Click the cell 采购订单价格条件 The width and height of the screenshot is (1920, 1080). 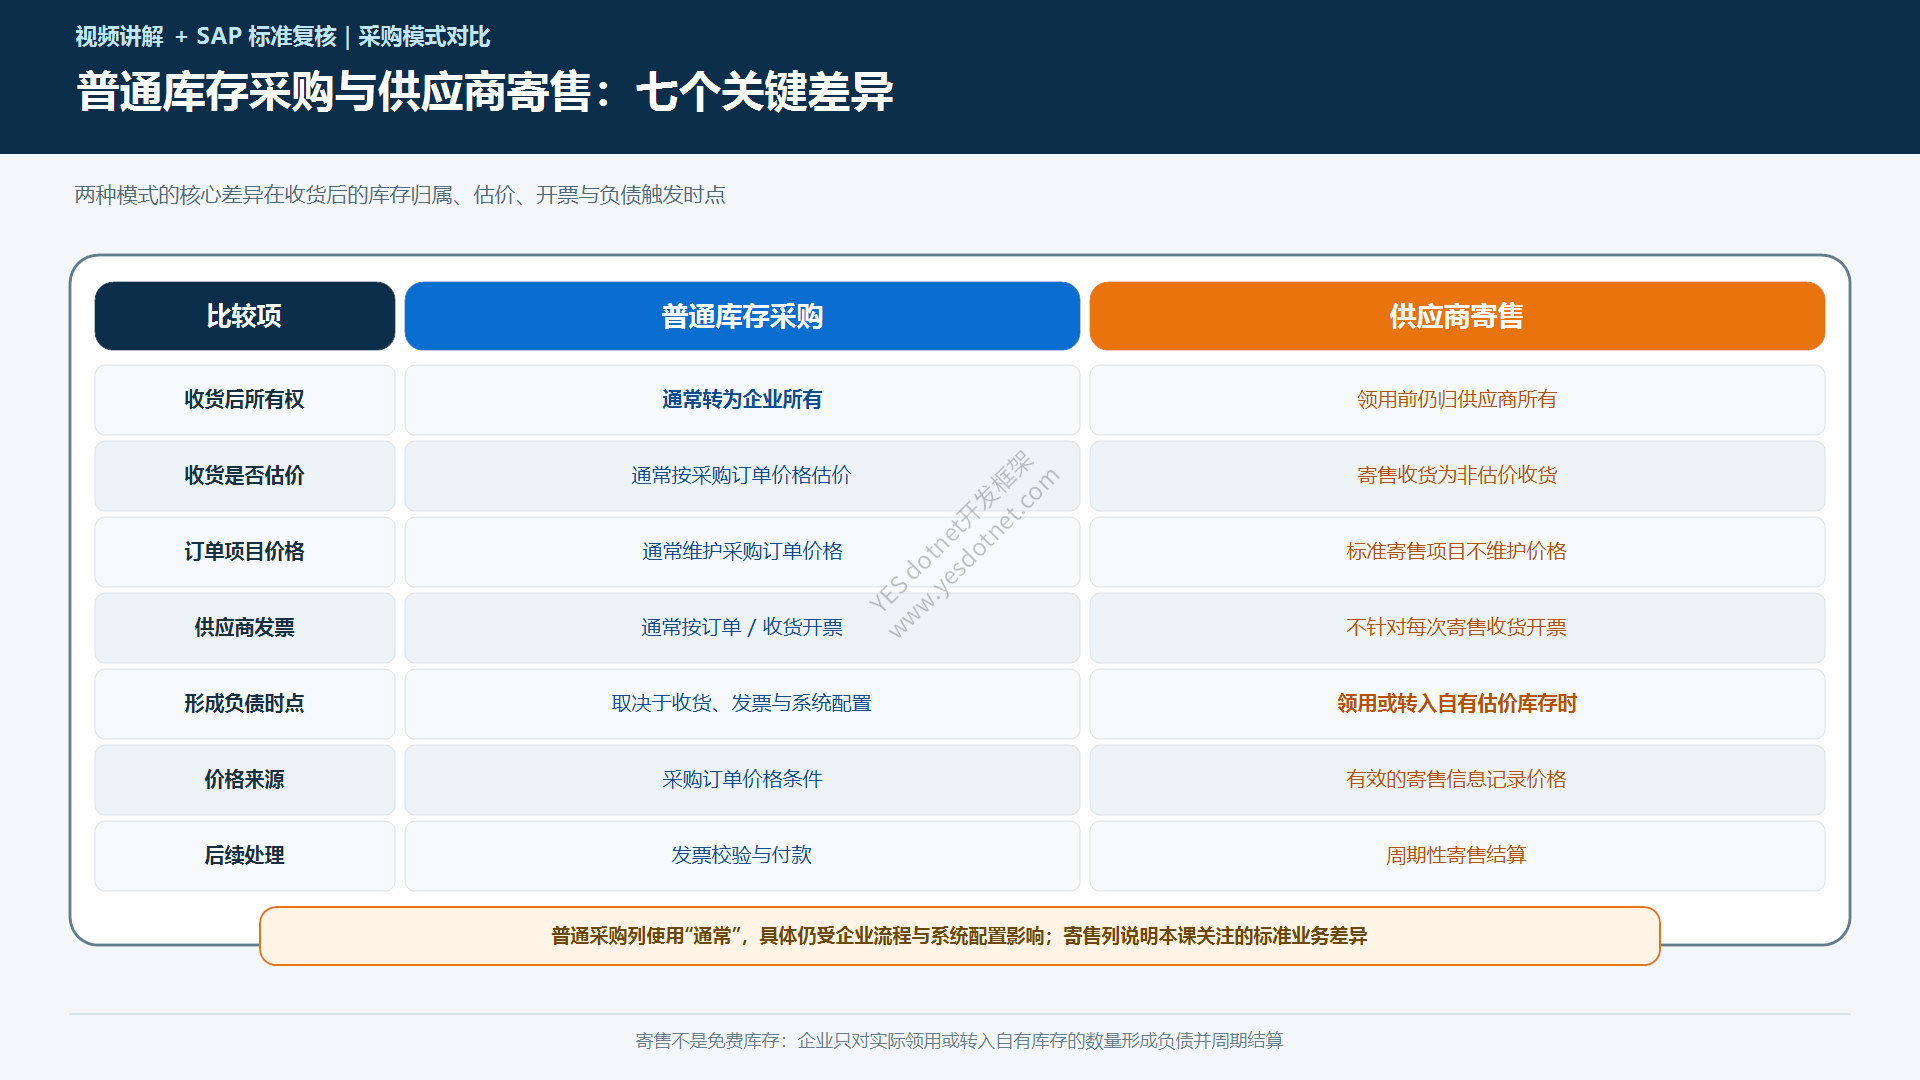click(742, 780)
